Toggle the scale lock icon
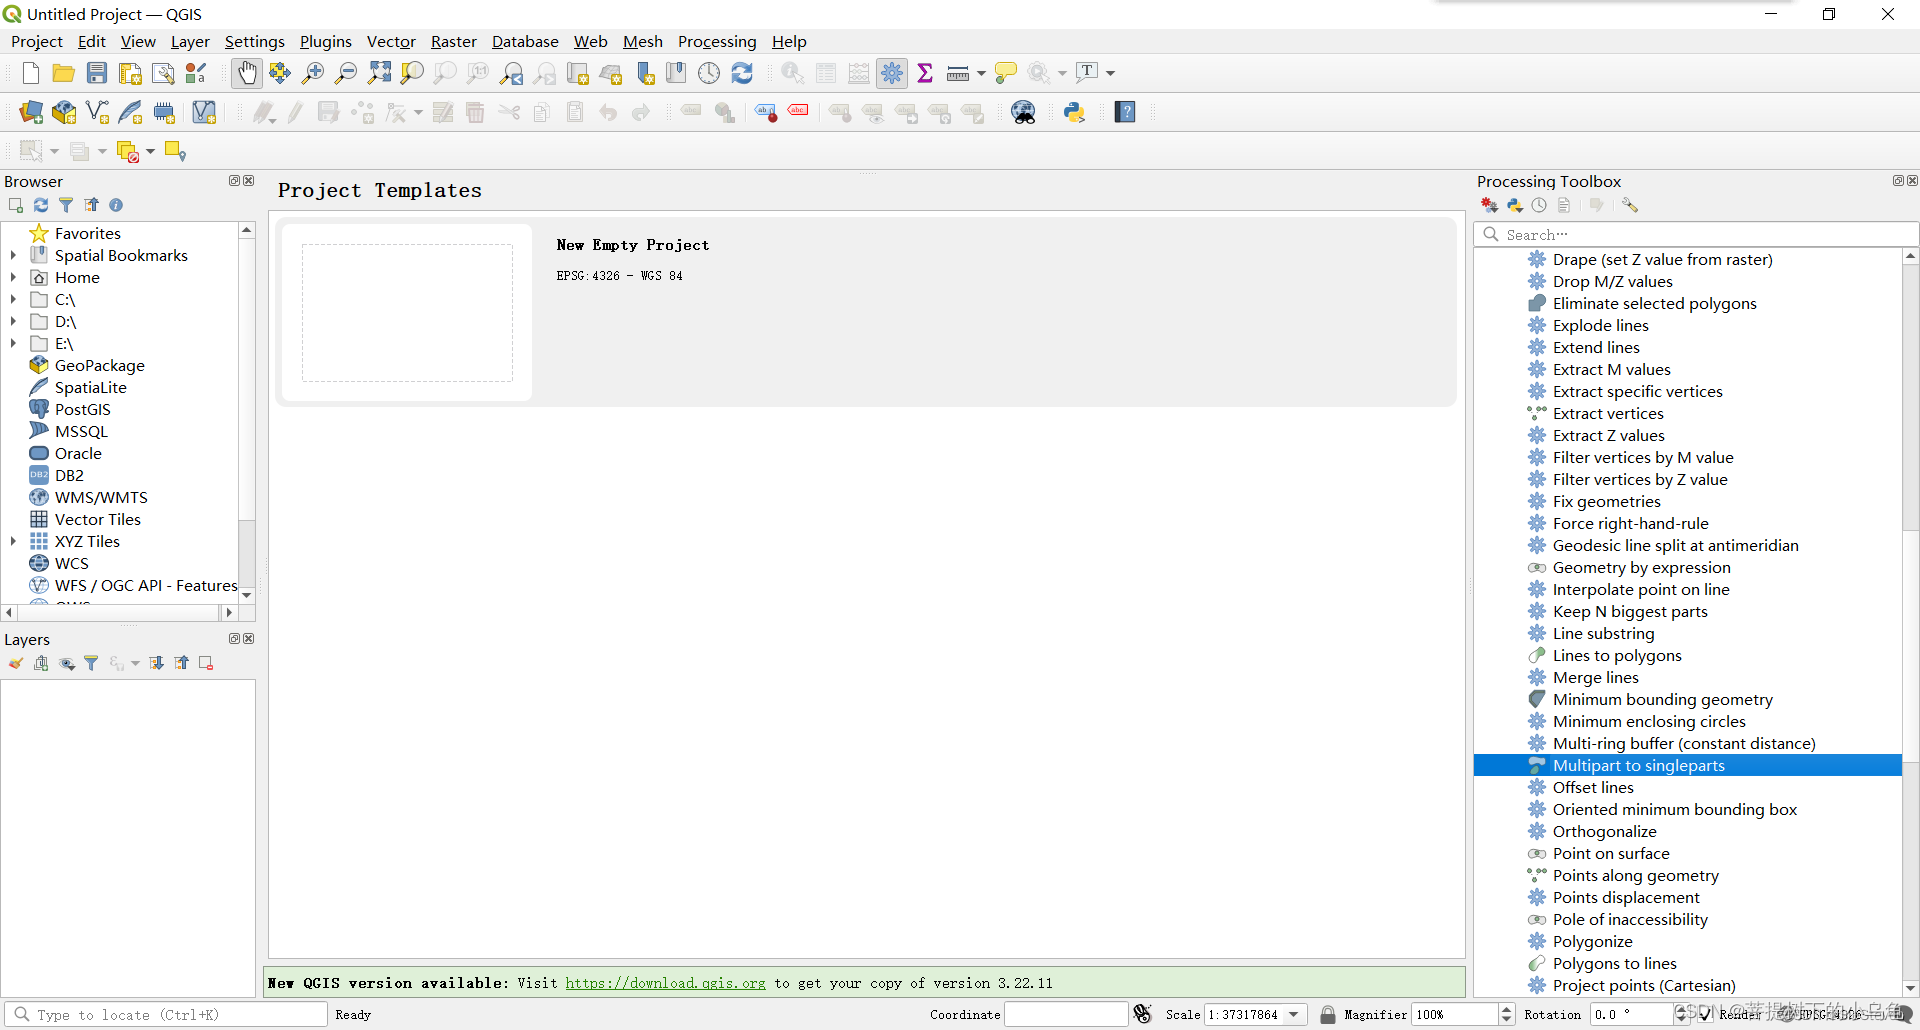The width and height of the screenshot is (1920, 1030). (1328, 1014)
